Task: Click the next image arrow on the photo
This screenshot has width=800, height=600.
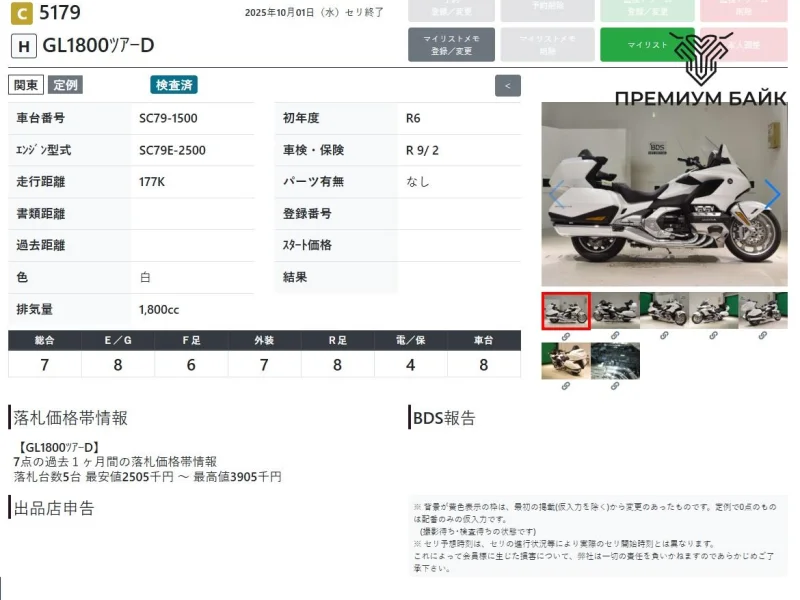Action: point(771,194)
